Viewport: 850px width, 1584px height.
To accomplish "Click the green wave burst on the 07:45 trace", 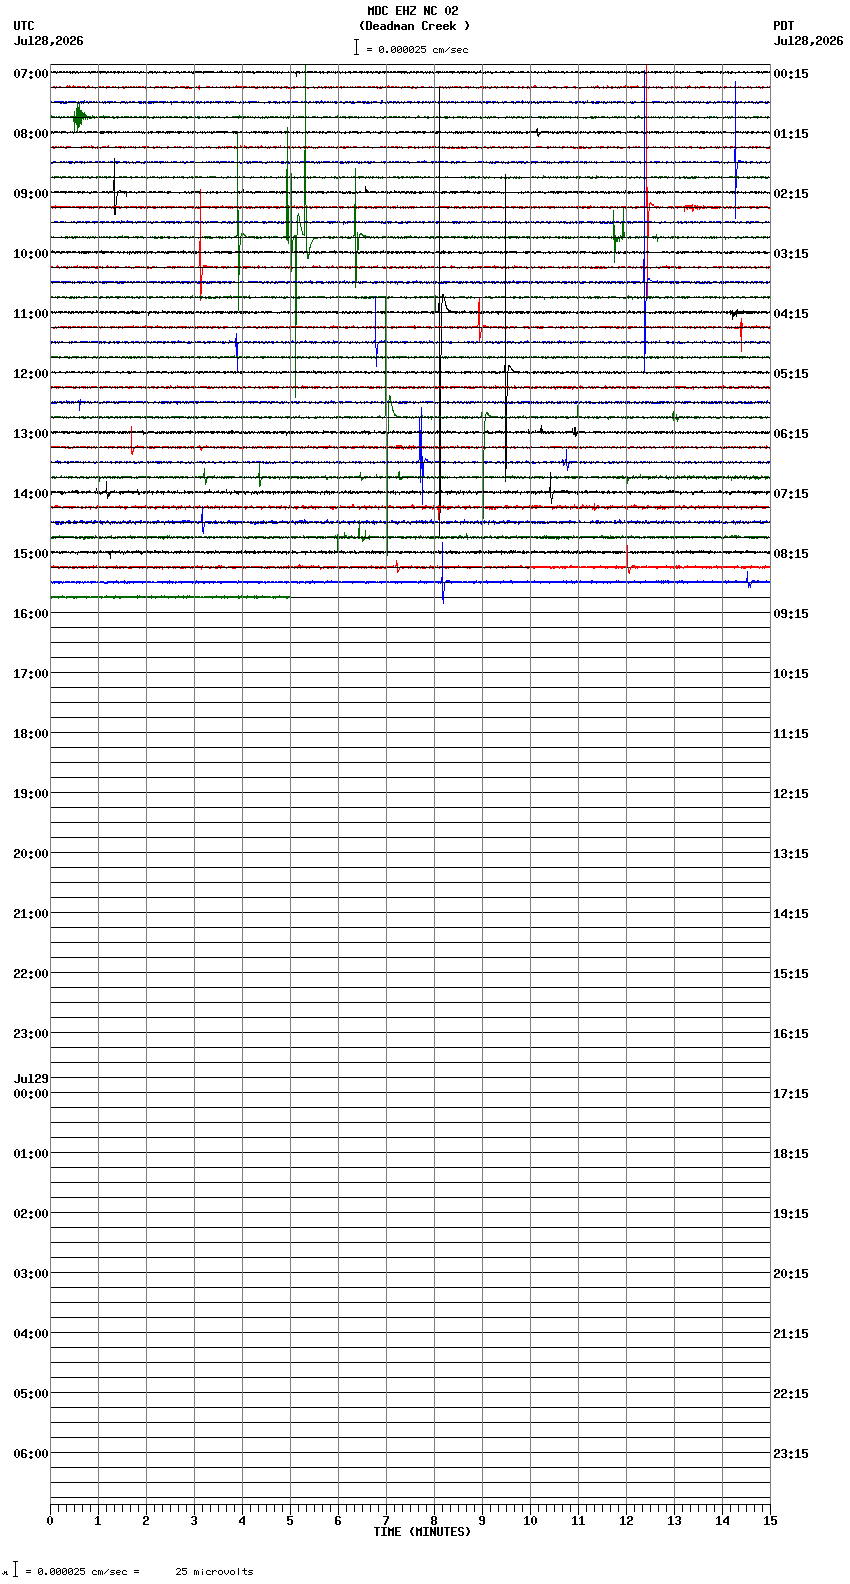I will coord(80,117).
